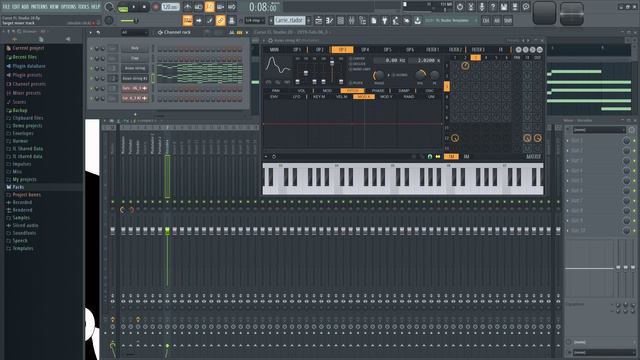
Task: Click the selected green mixer track fader
Action: click(x=167, y=231)
